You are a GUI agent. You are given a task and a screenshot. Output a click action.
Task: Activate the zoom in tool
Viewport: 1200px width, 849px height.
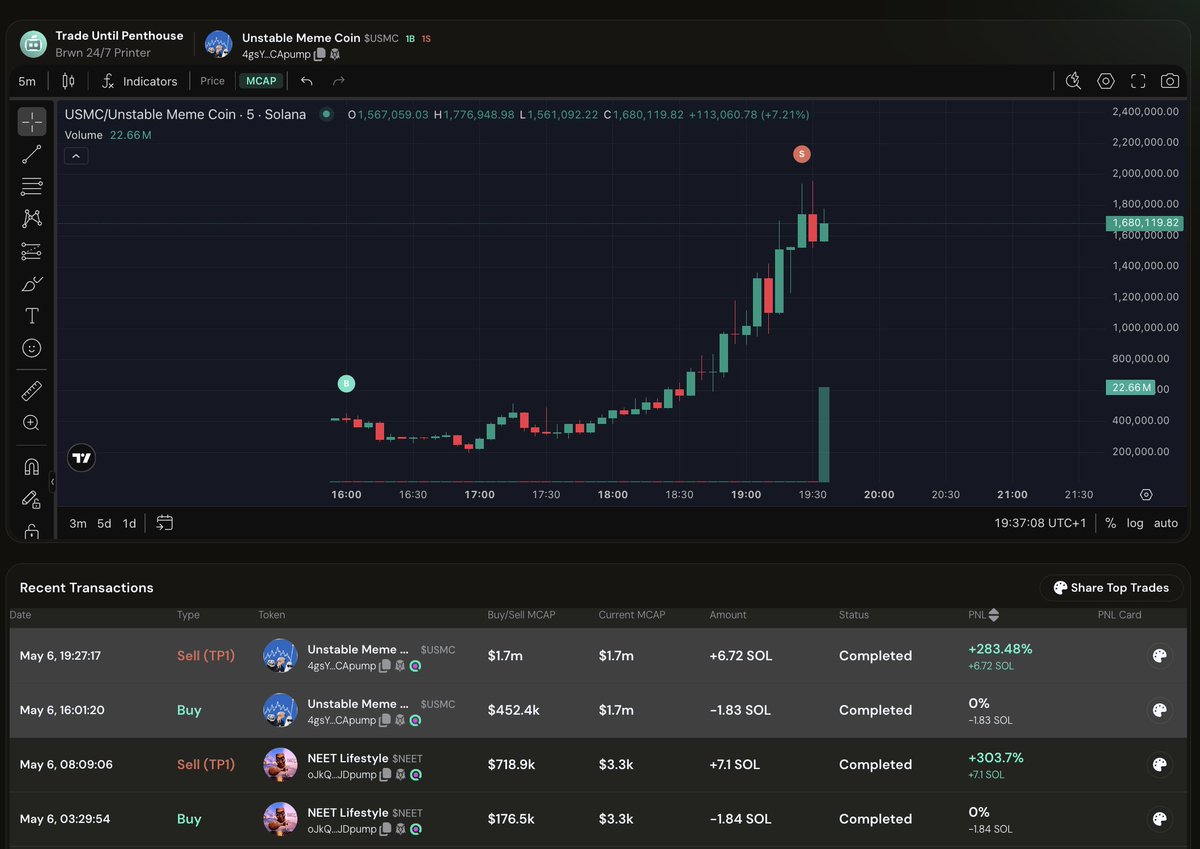point(32,423)
